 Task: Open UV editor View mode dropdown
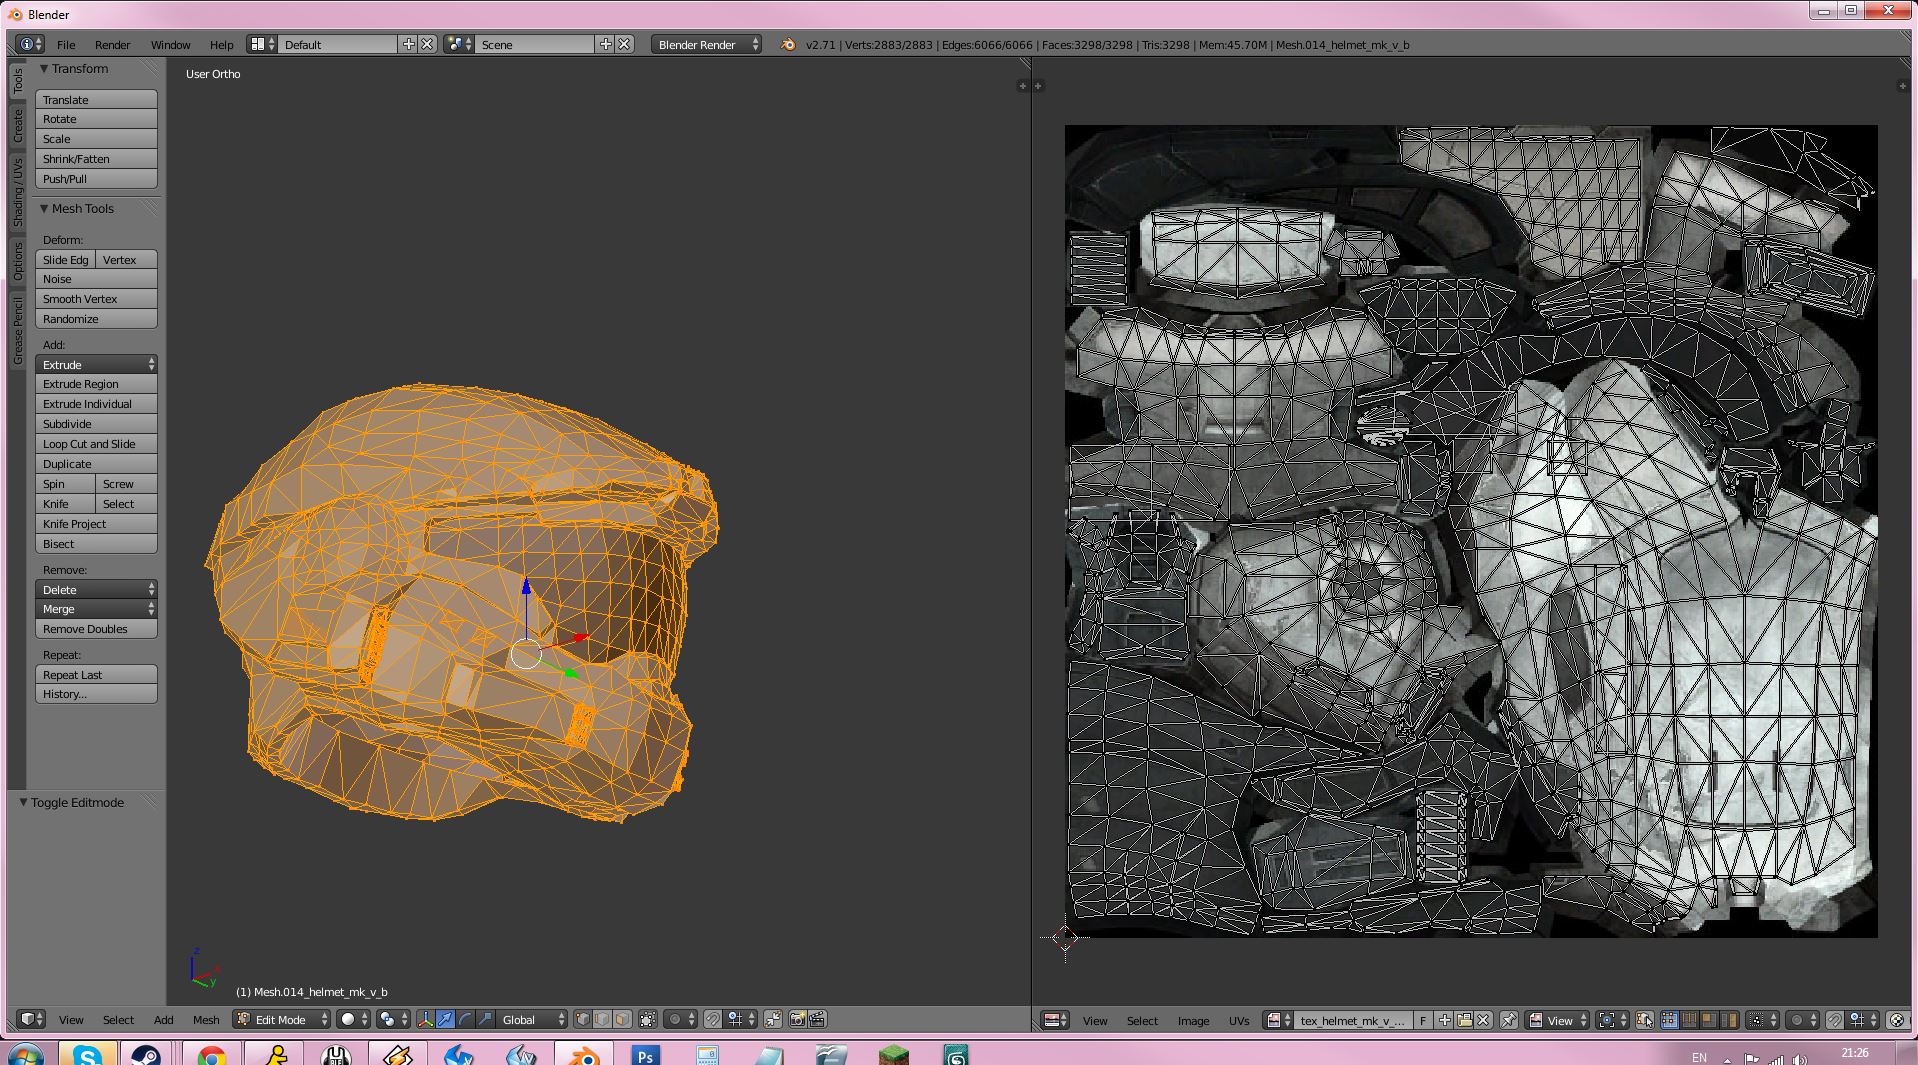(1557, 1020)
